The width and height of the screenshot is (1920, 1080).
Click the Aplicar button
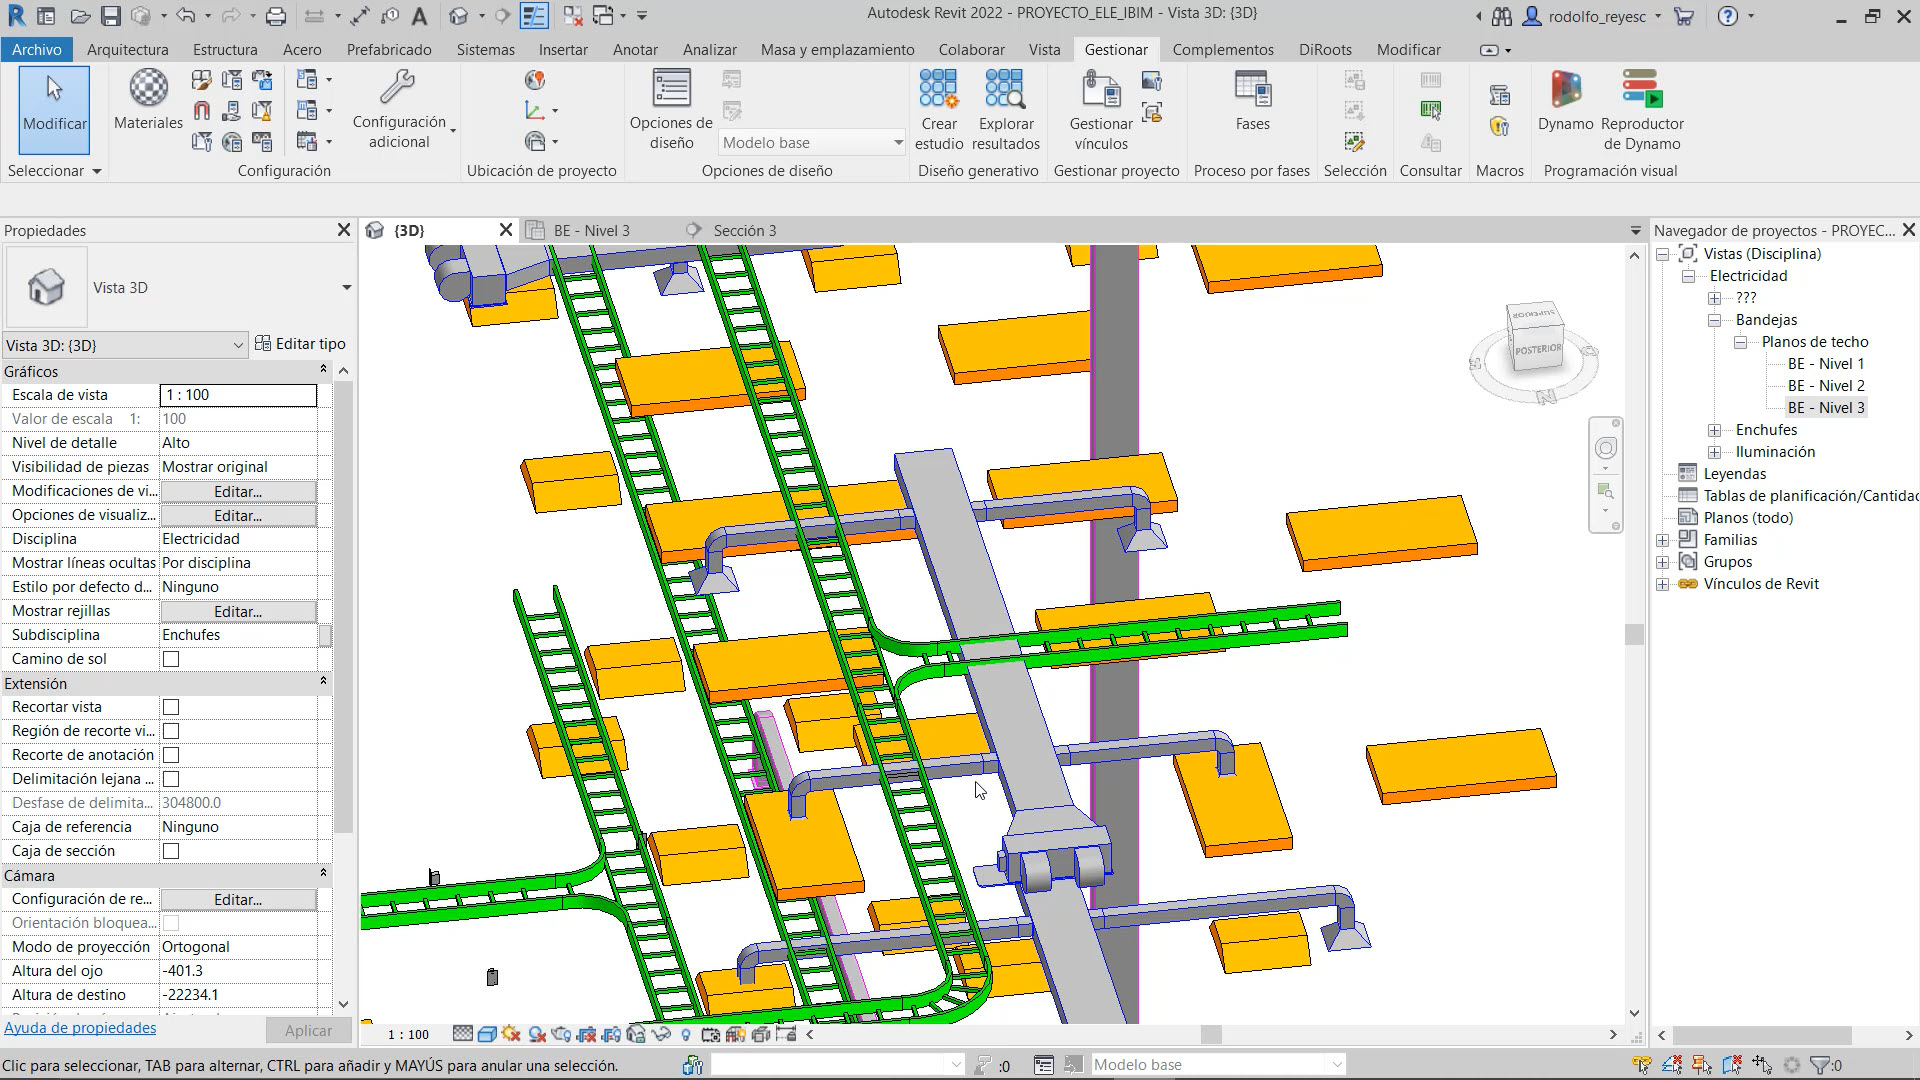(x=308, y=1030)
